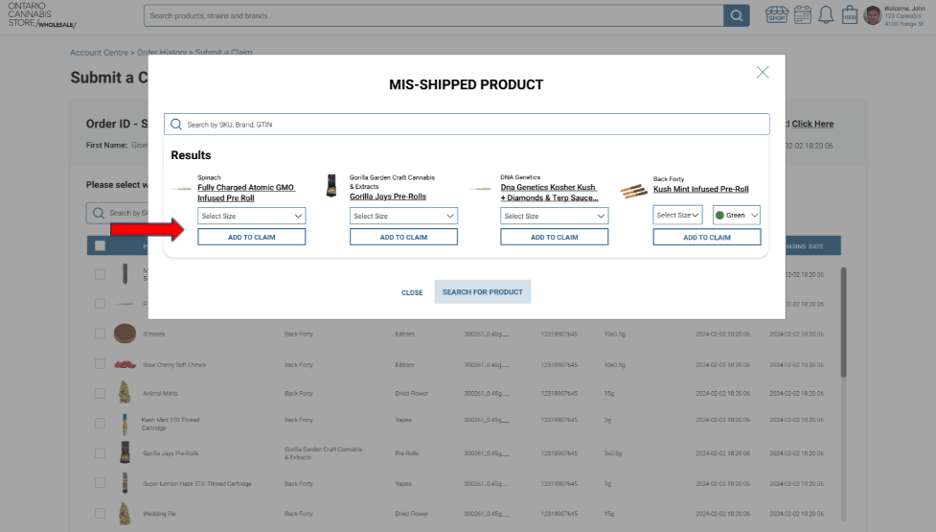This screenshot has height=532, width=936.
Task: Open the calendar icon in header
Action: click(x=803, y=15)
